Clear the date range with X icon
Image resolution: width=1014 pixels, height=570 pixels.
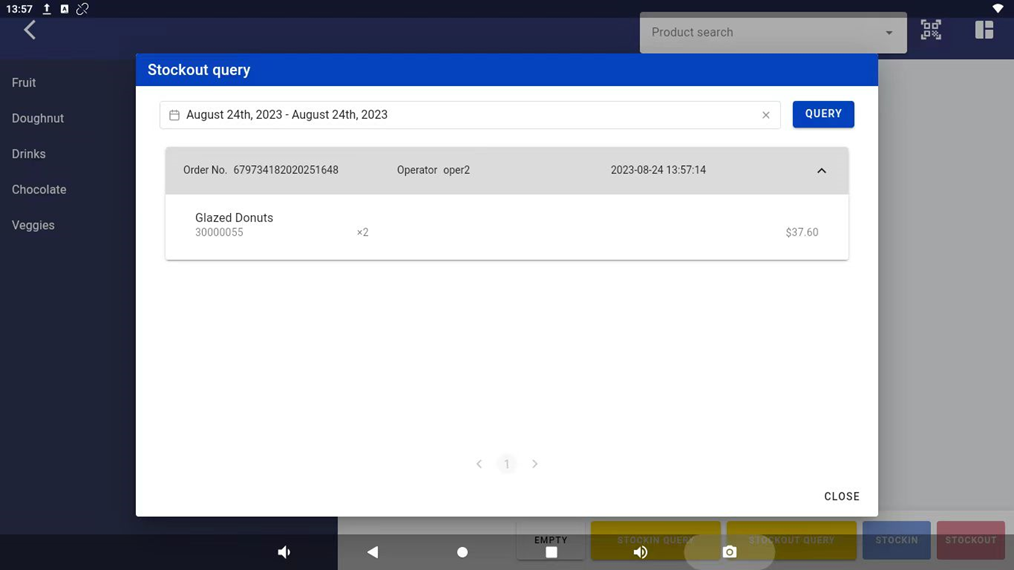pyautogui.click(x=766, y=115)
